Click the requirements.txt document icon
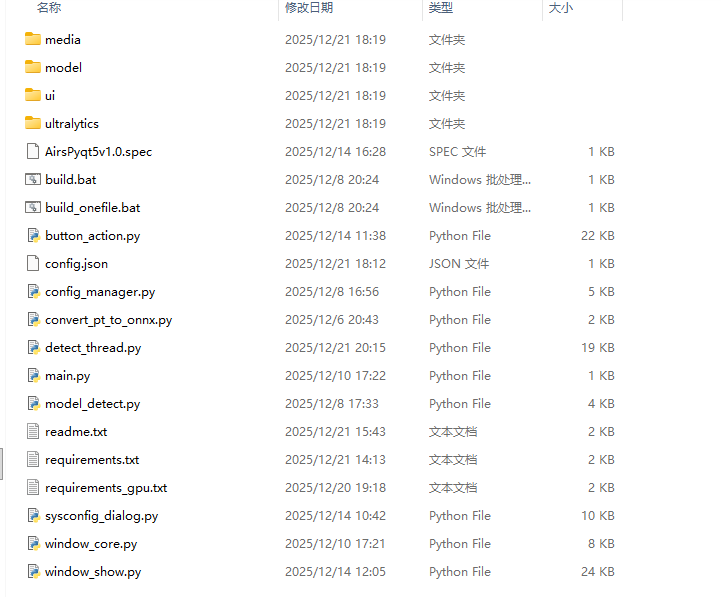 (x=33, y=459)
